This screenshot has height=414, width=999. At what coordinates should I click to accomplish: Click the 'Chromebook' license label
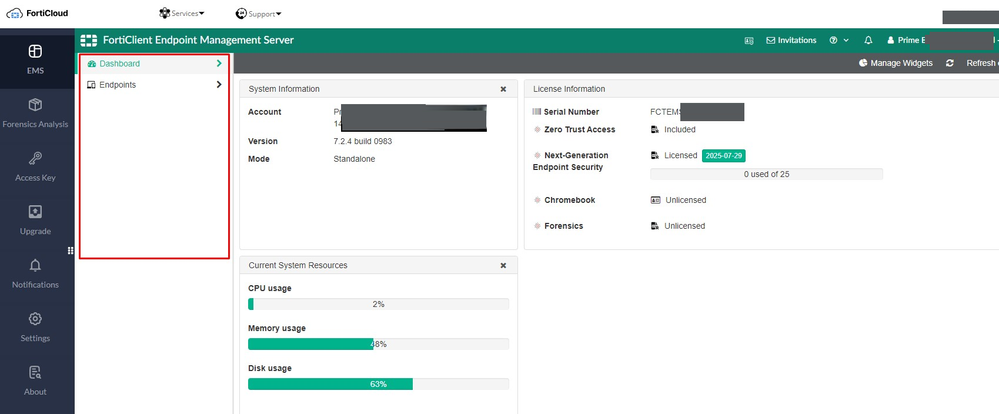[x=570, y=200]
